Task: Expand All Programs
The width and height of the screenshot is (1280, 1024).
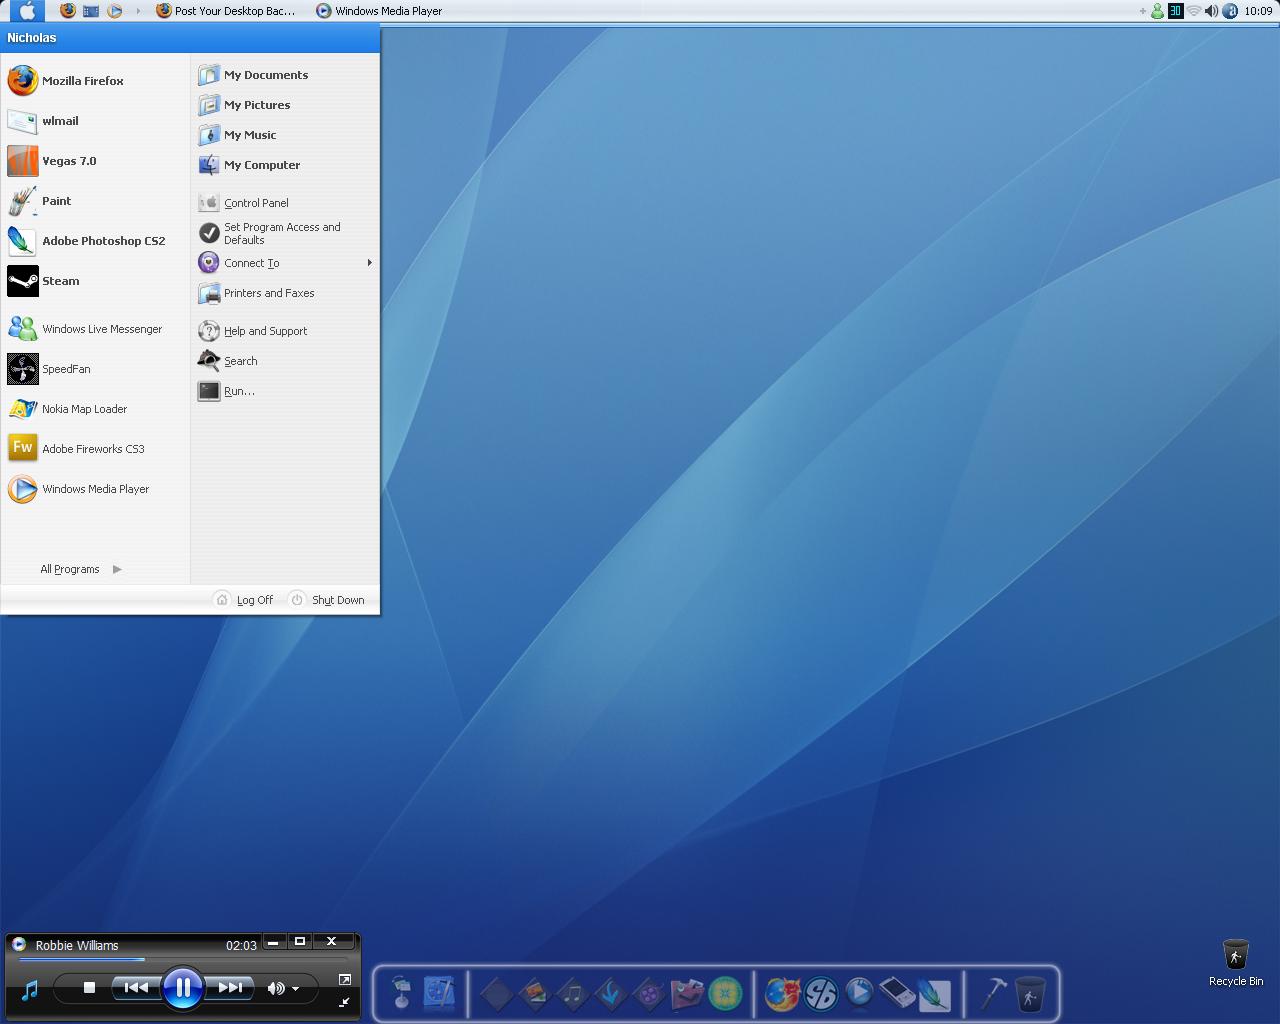Action: [x=81, y=569]
